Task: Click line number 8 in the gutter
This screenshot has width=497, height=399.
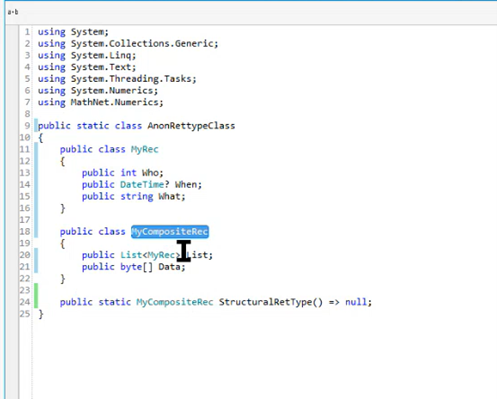Action: click(x=27, y=114)
